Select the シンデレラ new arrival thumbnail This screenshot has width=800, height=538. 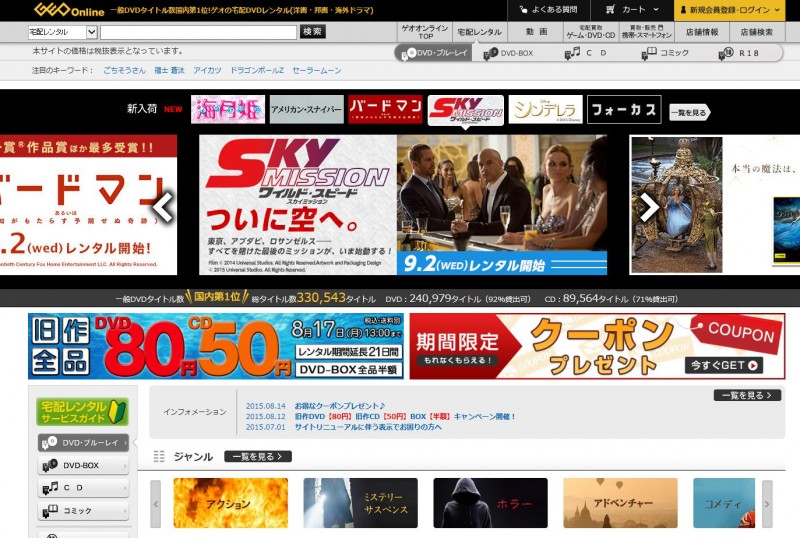click(545, 109)
